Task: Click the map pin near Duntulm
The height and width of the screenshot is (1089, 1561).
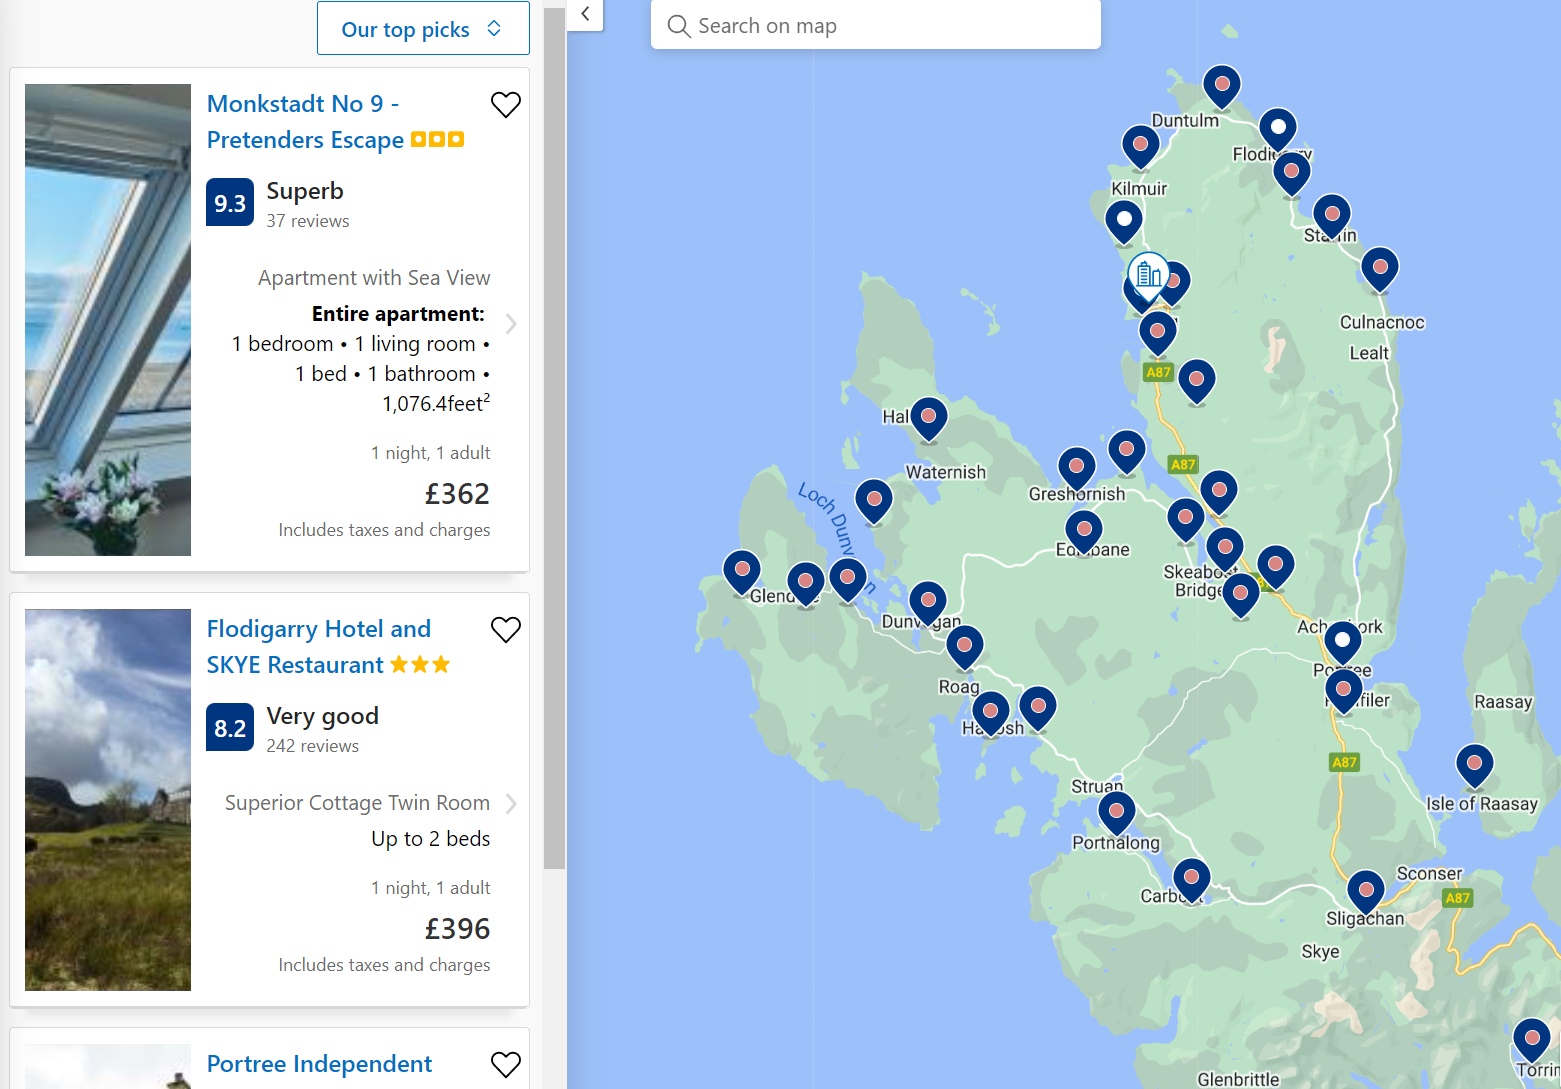Action: 1221,86
